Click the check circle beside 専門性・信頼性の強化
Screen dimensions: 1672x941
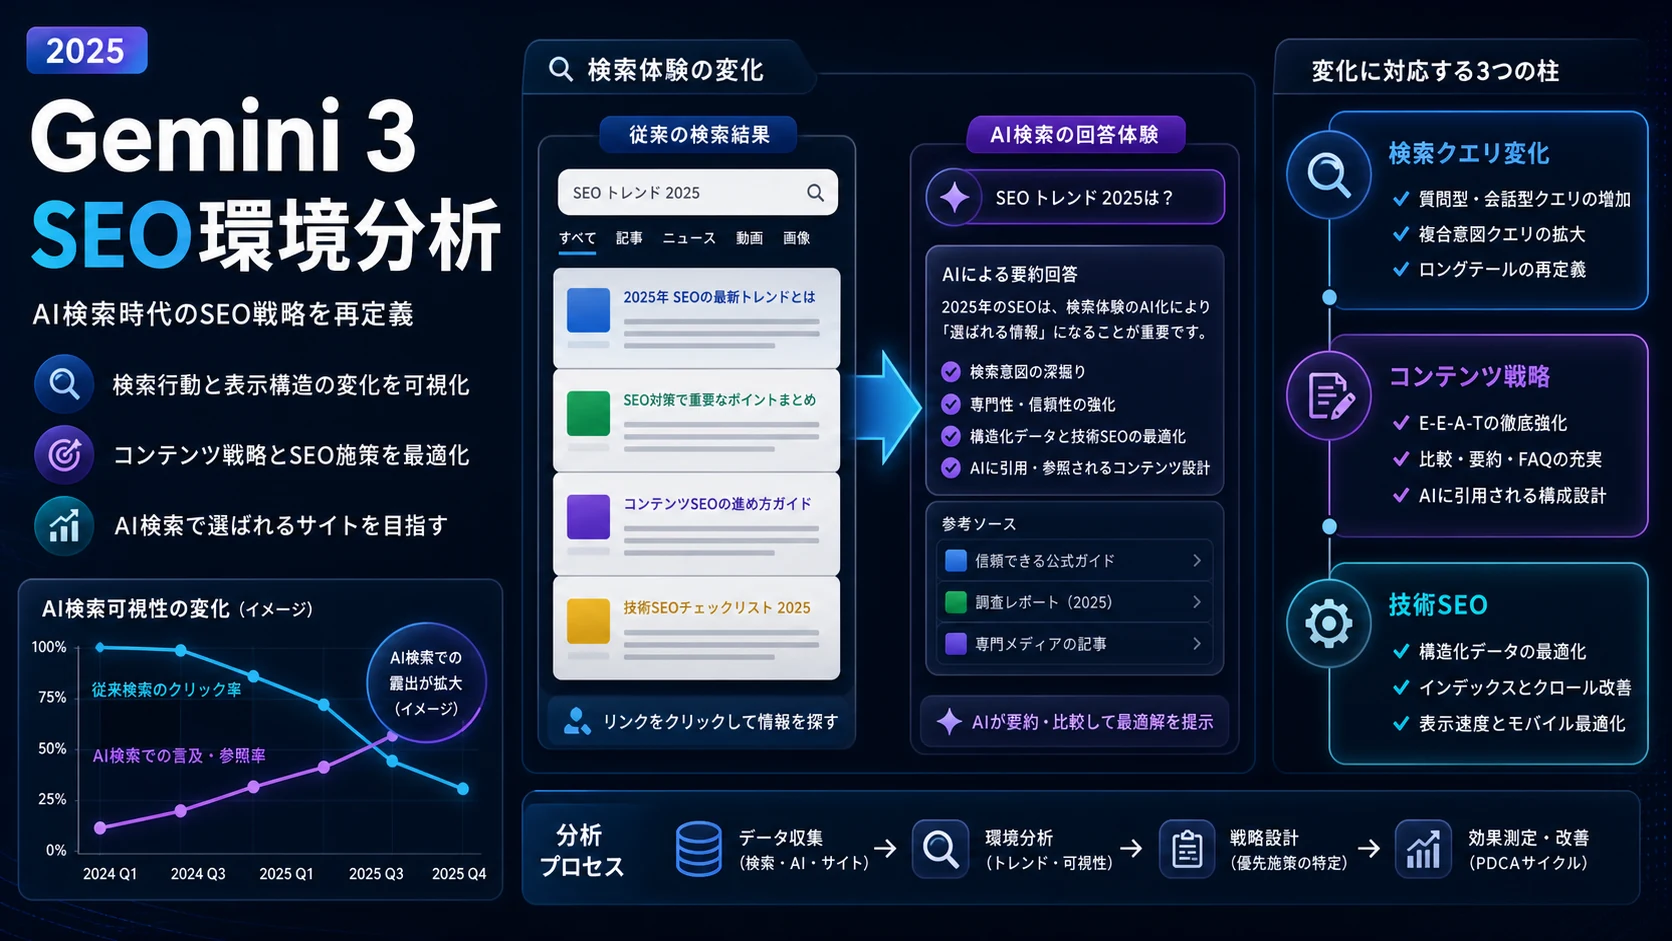click(x=951, y=404)
